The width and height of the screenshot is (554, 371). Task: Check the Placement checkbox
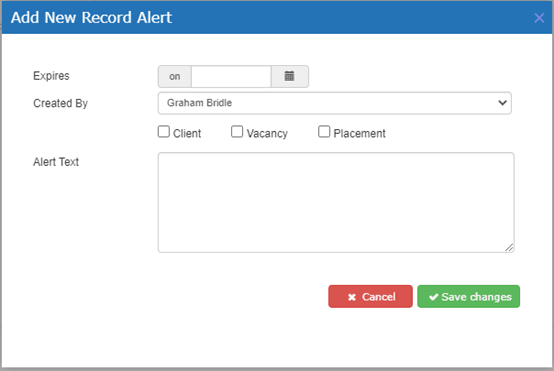tap(324, 132)
